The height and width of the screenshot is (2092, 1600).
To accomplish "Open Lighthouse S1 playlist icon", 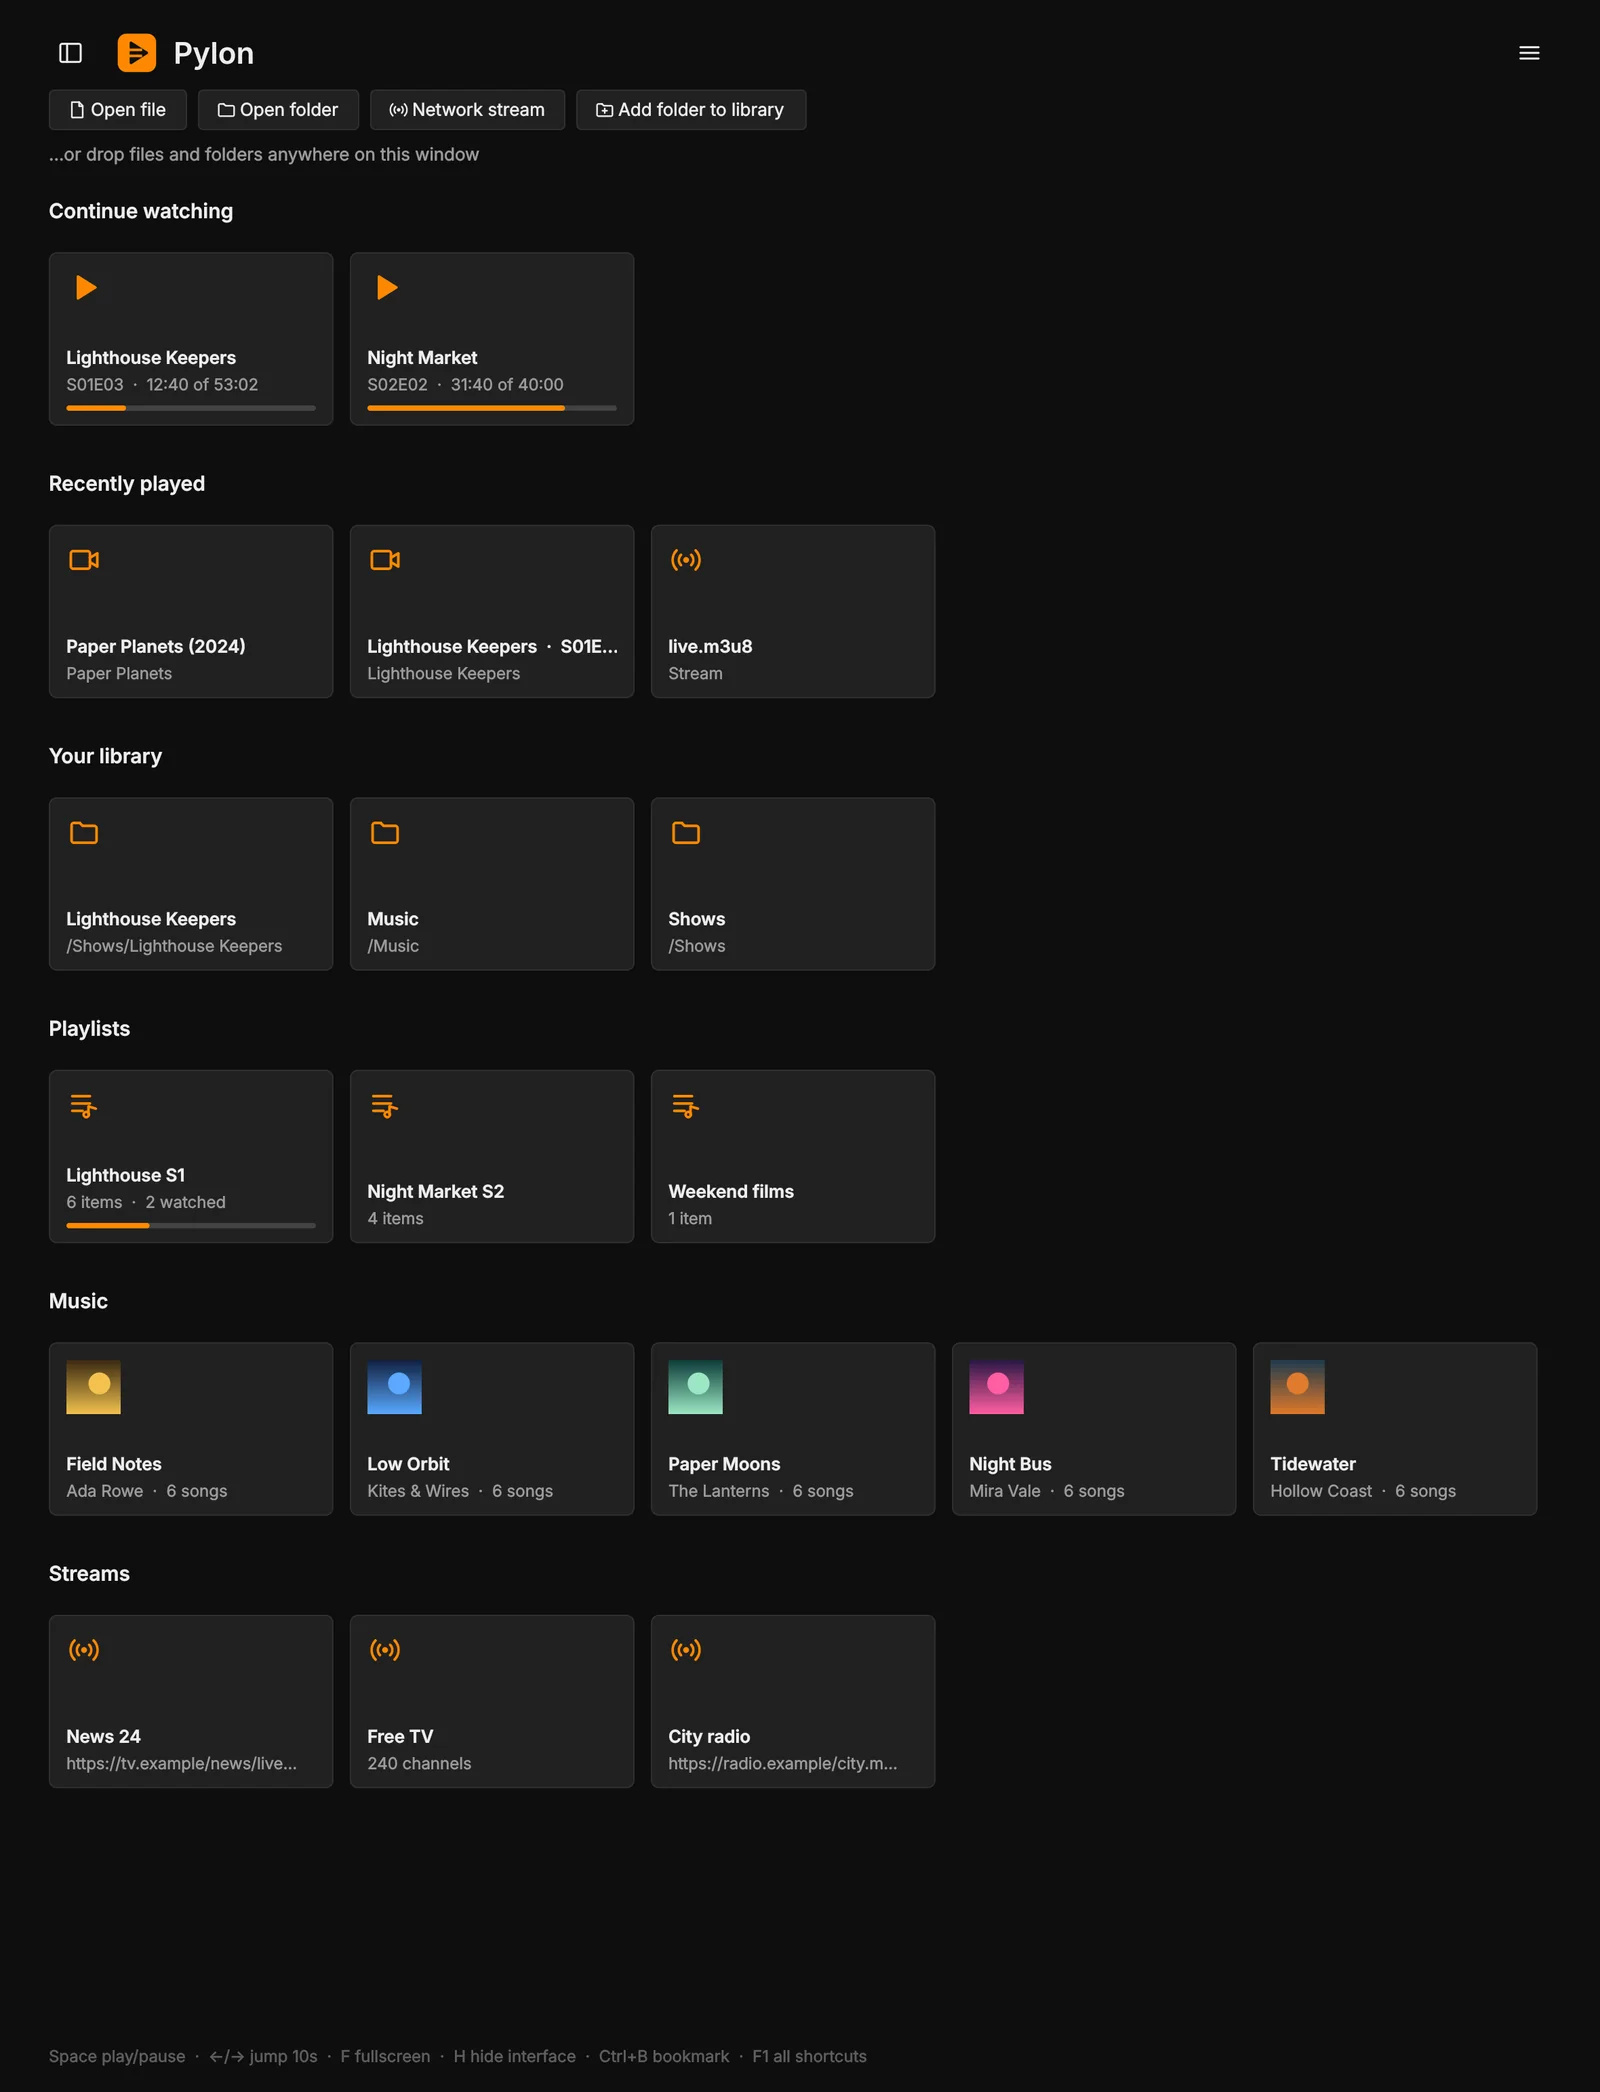I will [84, 1106].
